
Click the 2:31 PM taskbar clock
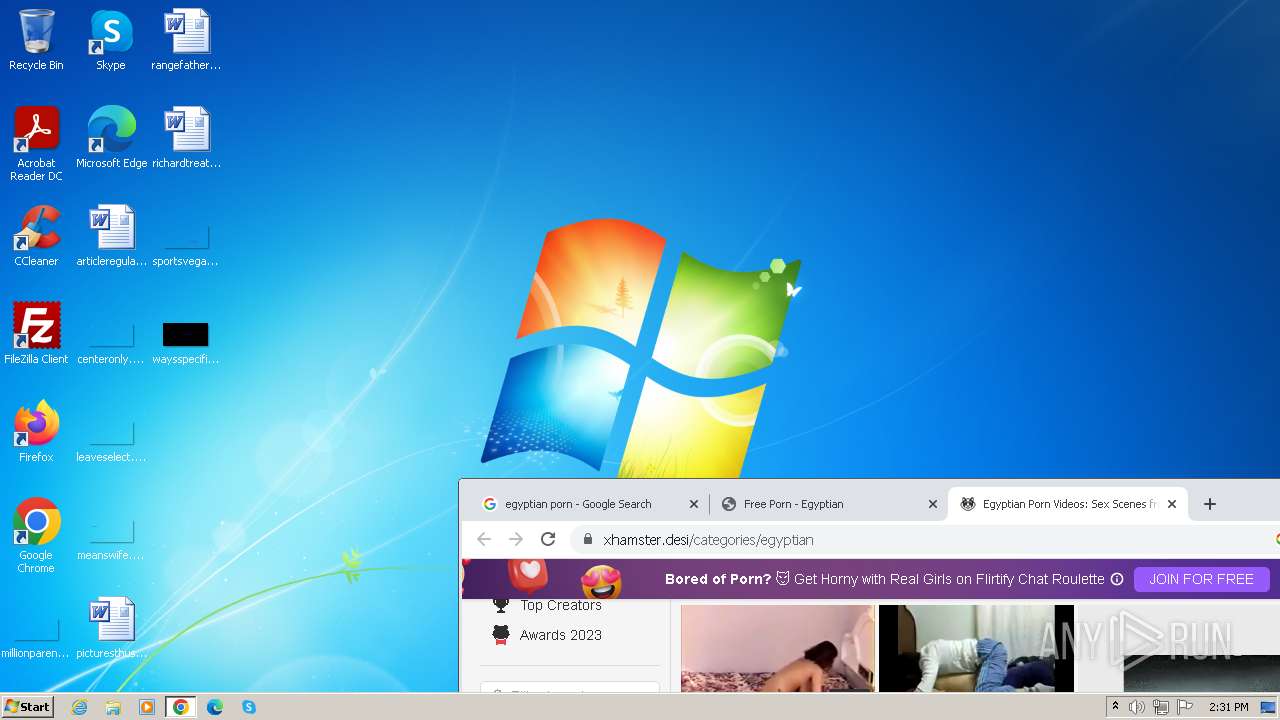coord(1228,707)
